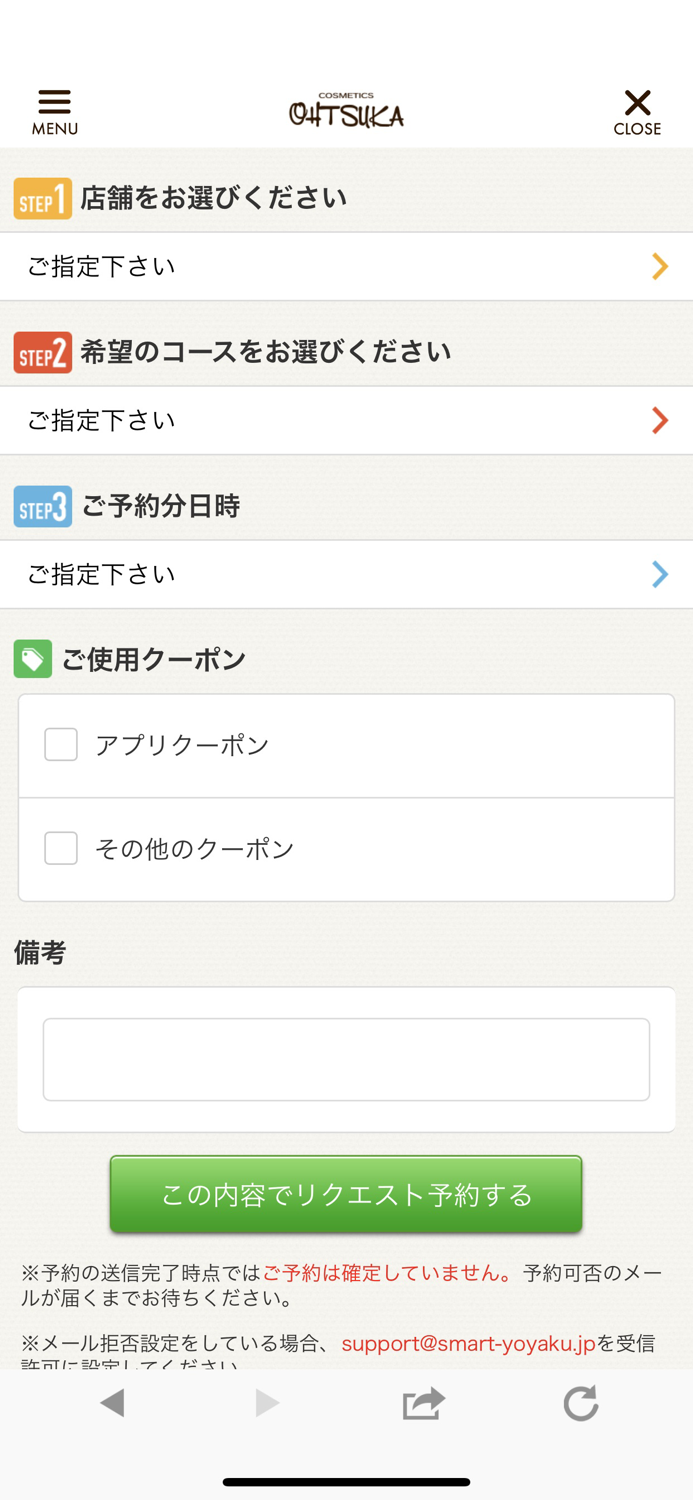Tap the blue STEP3 badge
The image size is (693, 1500).
[x=43, y=506]
